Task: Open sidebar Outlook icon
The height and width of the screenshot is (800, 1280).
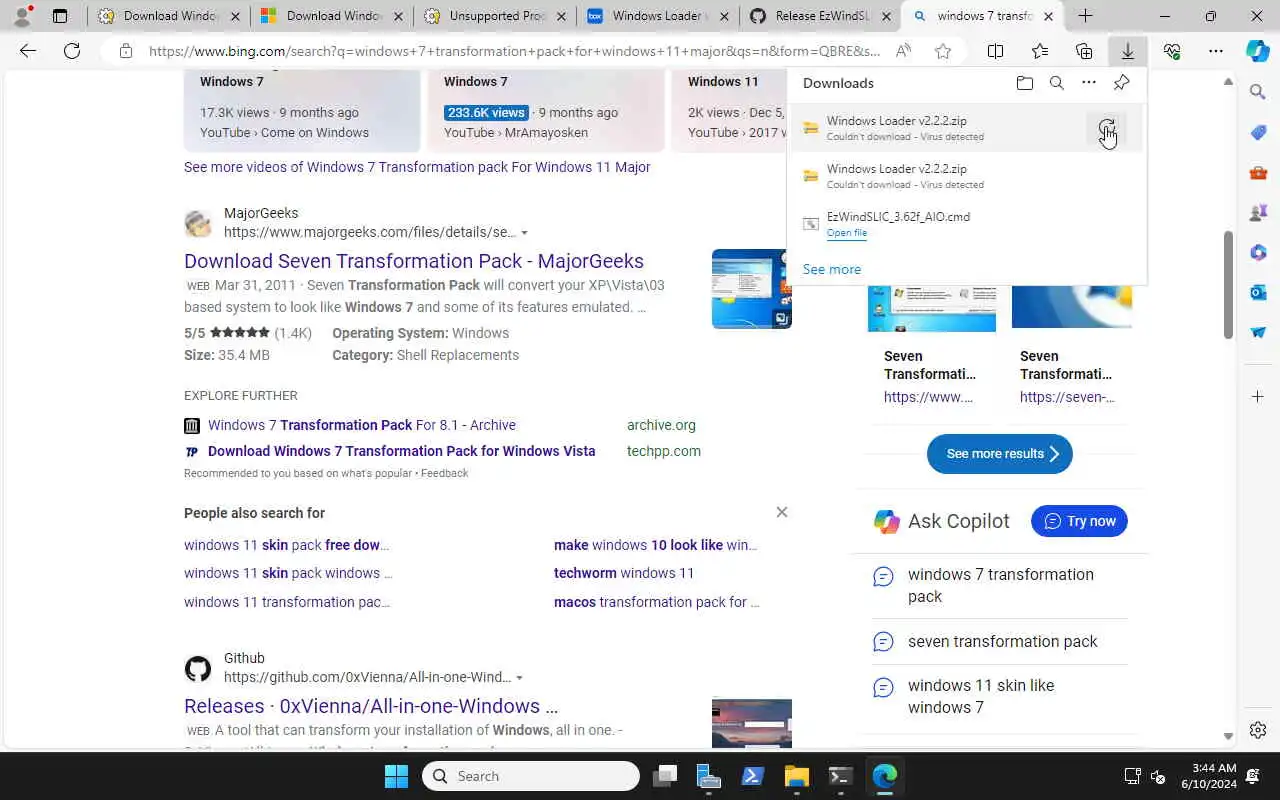Action: coord(1258,292)
